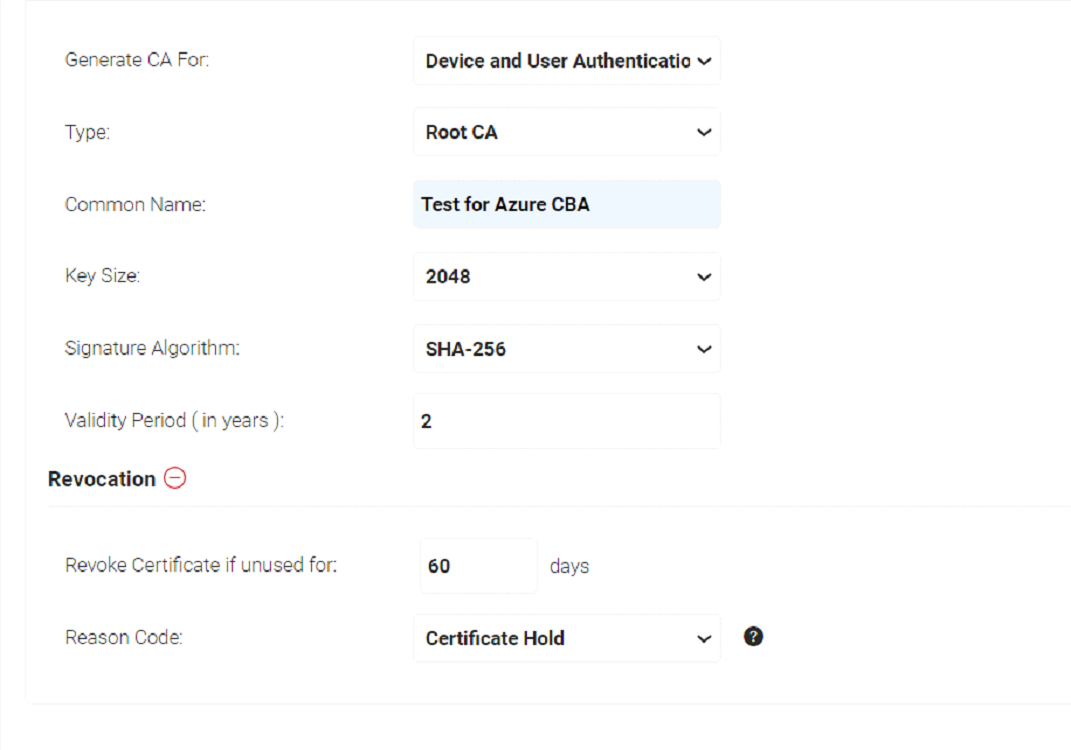Click the chevron on the Key Size dropdown
This screenshot has height=750, width=1071.
click(703, 276)
